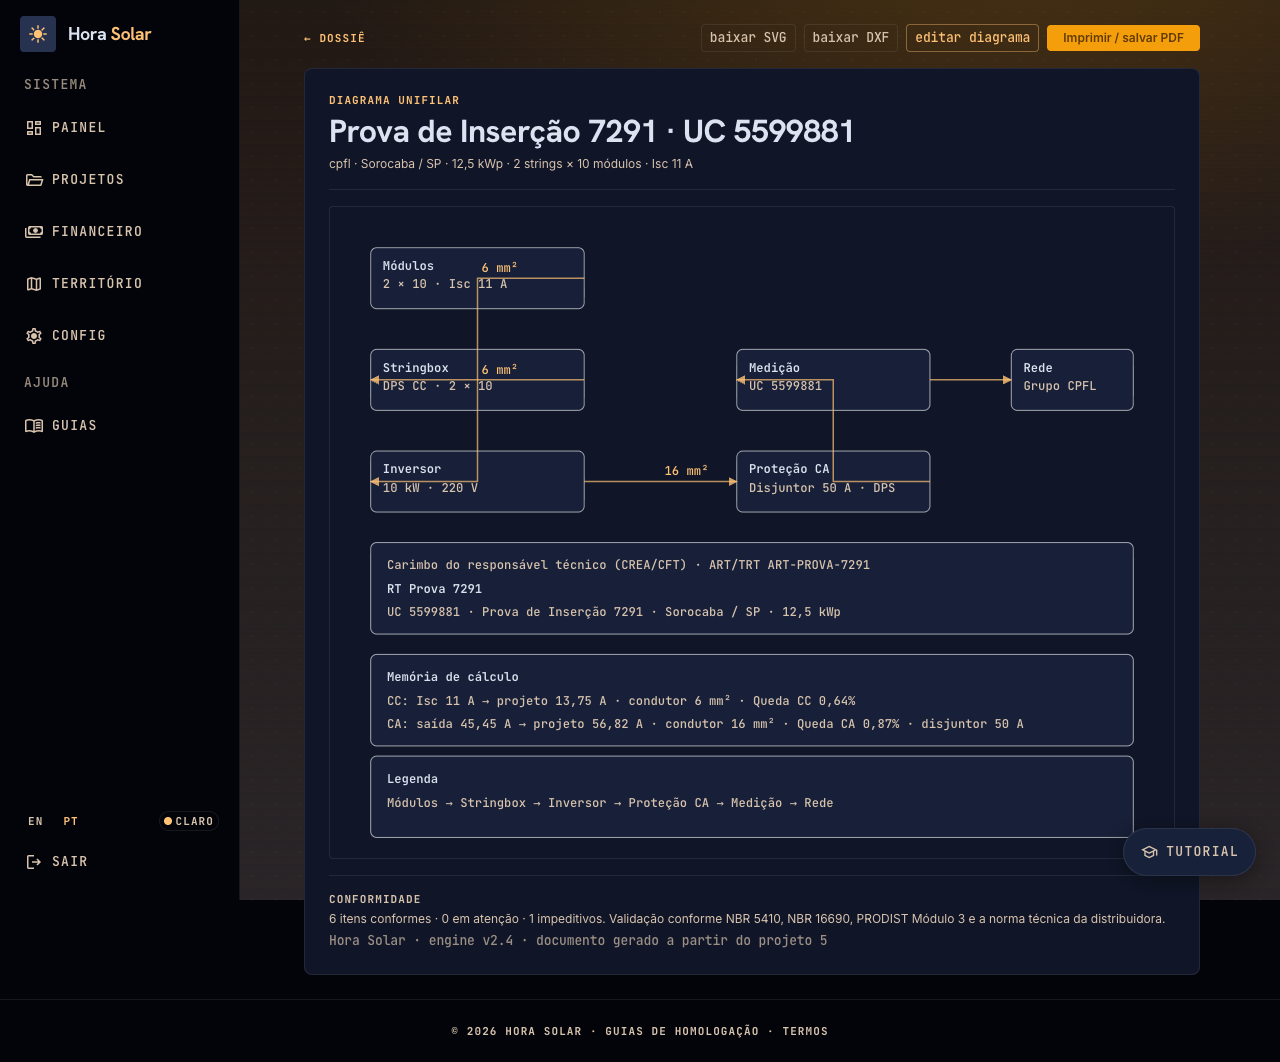
Task: Click the Legenda heading
Action: coord(412,779)
